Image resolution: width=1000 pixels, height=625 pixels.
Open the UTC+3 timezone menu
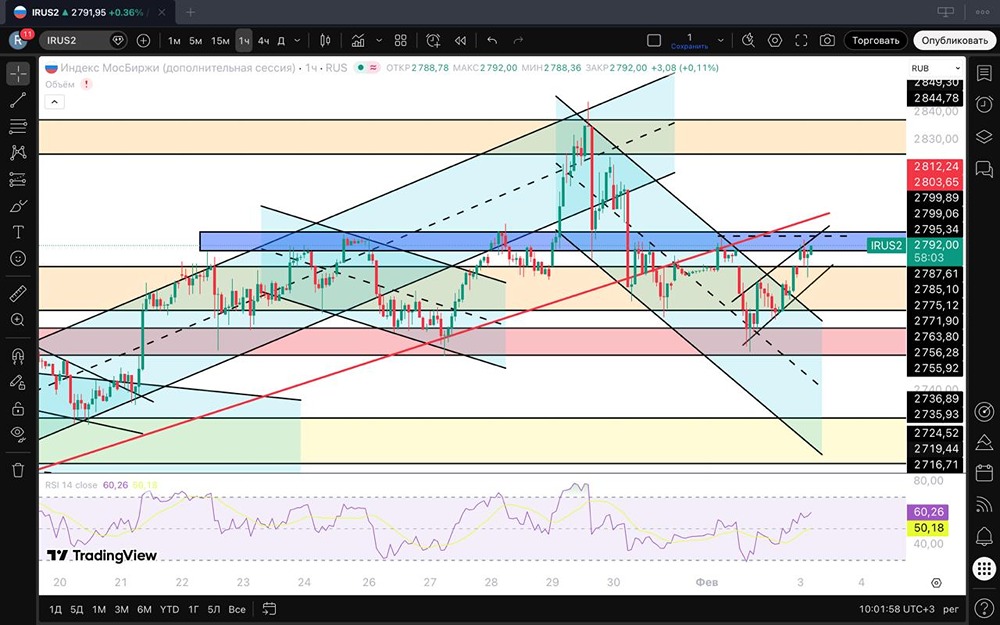(896, 609)
